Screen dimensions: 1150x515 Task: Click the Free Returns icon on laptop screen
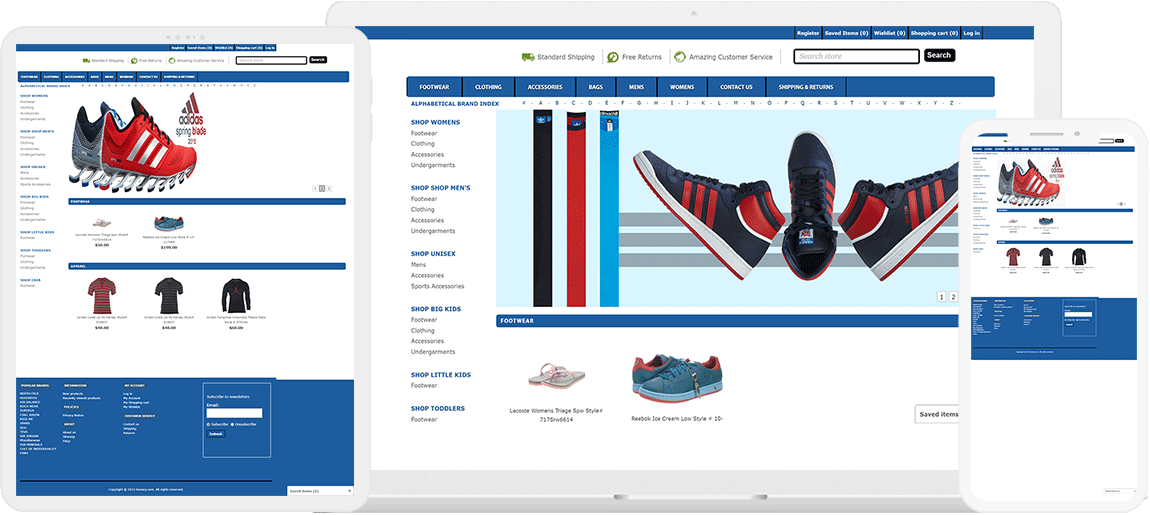612,57
